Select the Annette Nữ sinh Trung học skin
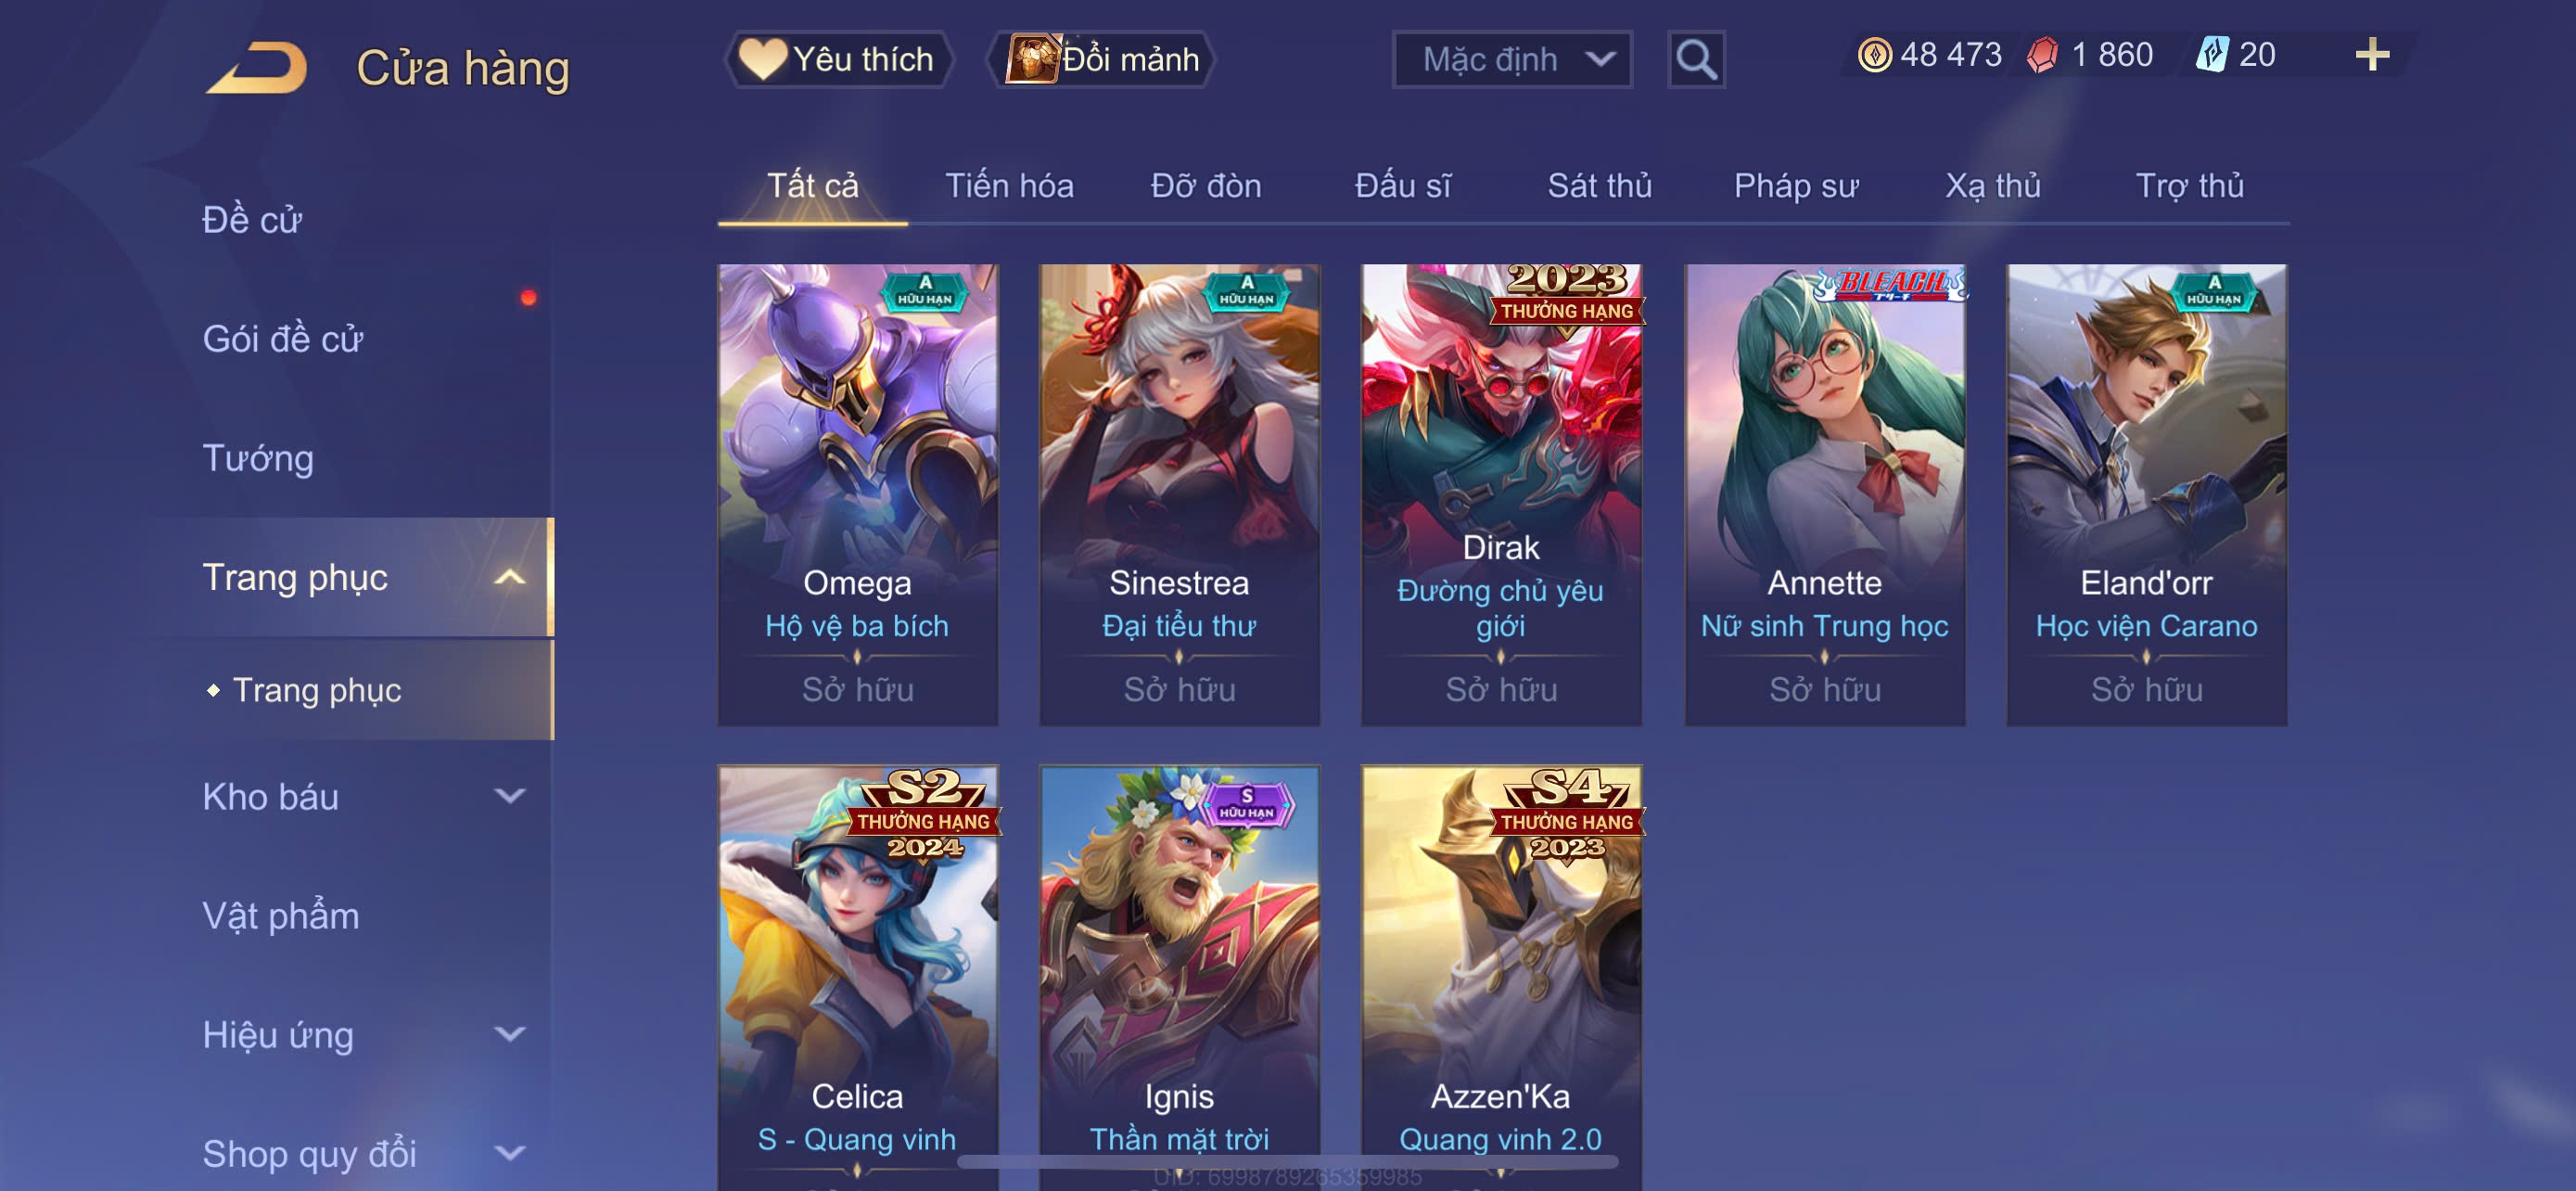This screenshot has width=2576, height=1191. 1825,494
